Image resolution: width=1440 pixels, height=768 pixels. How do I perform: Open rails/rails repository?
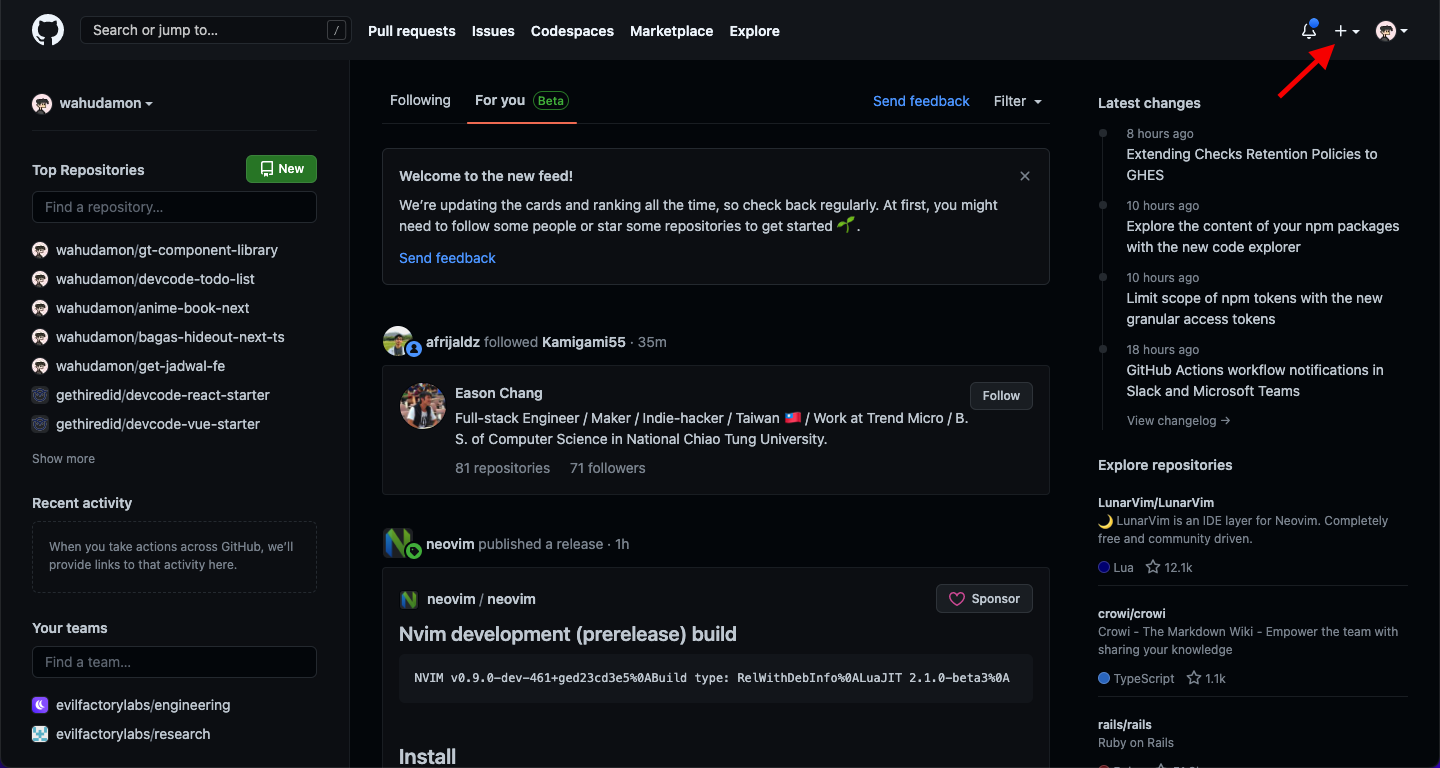click(1125, 725)
